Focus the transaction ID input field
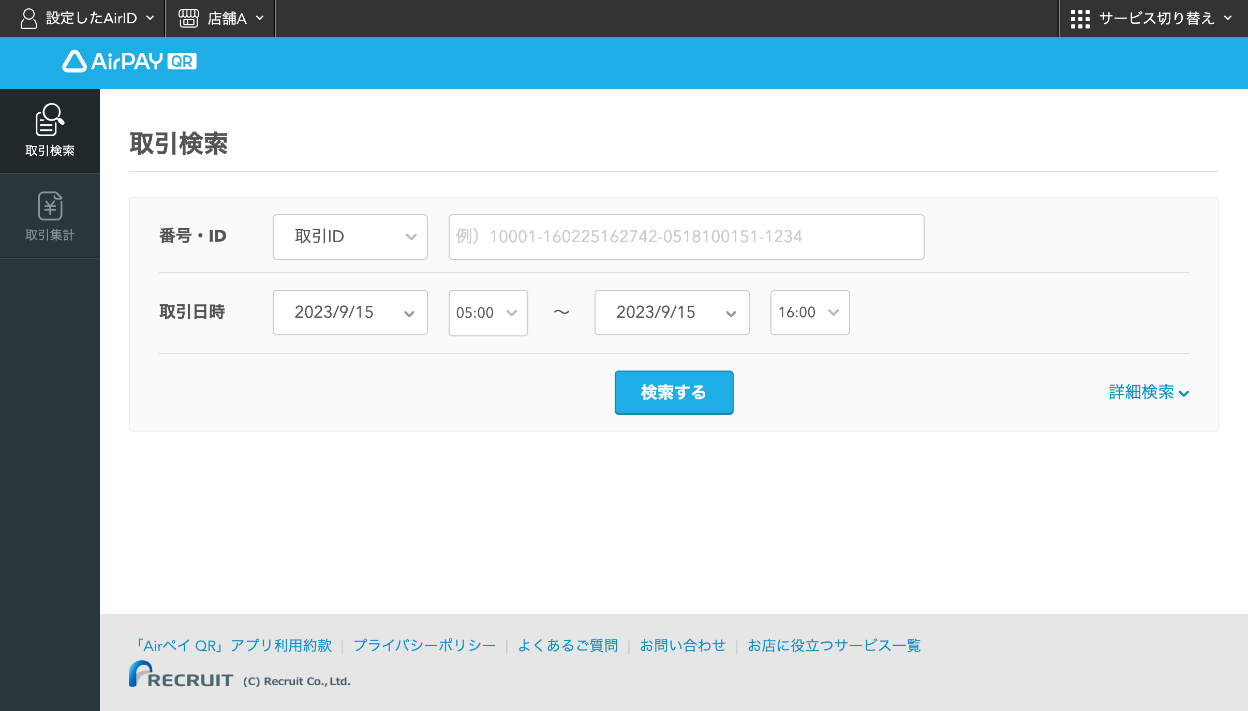1248x711 pixels. click(x=686, y=237)
